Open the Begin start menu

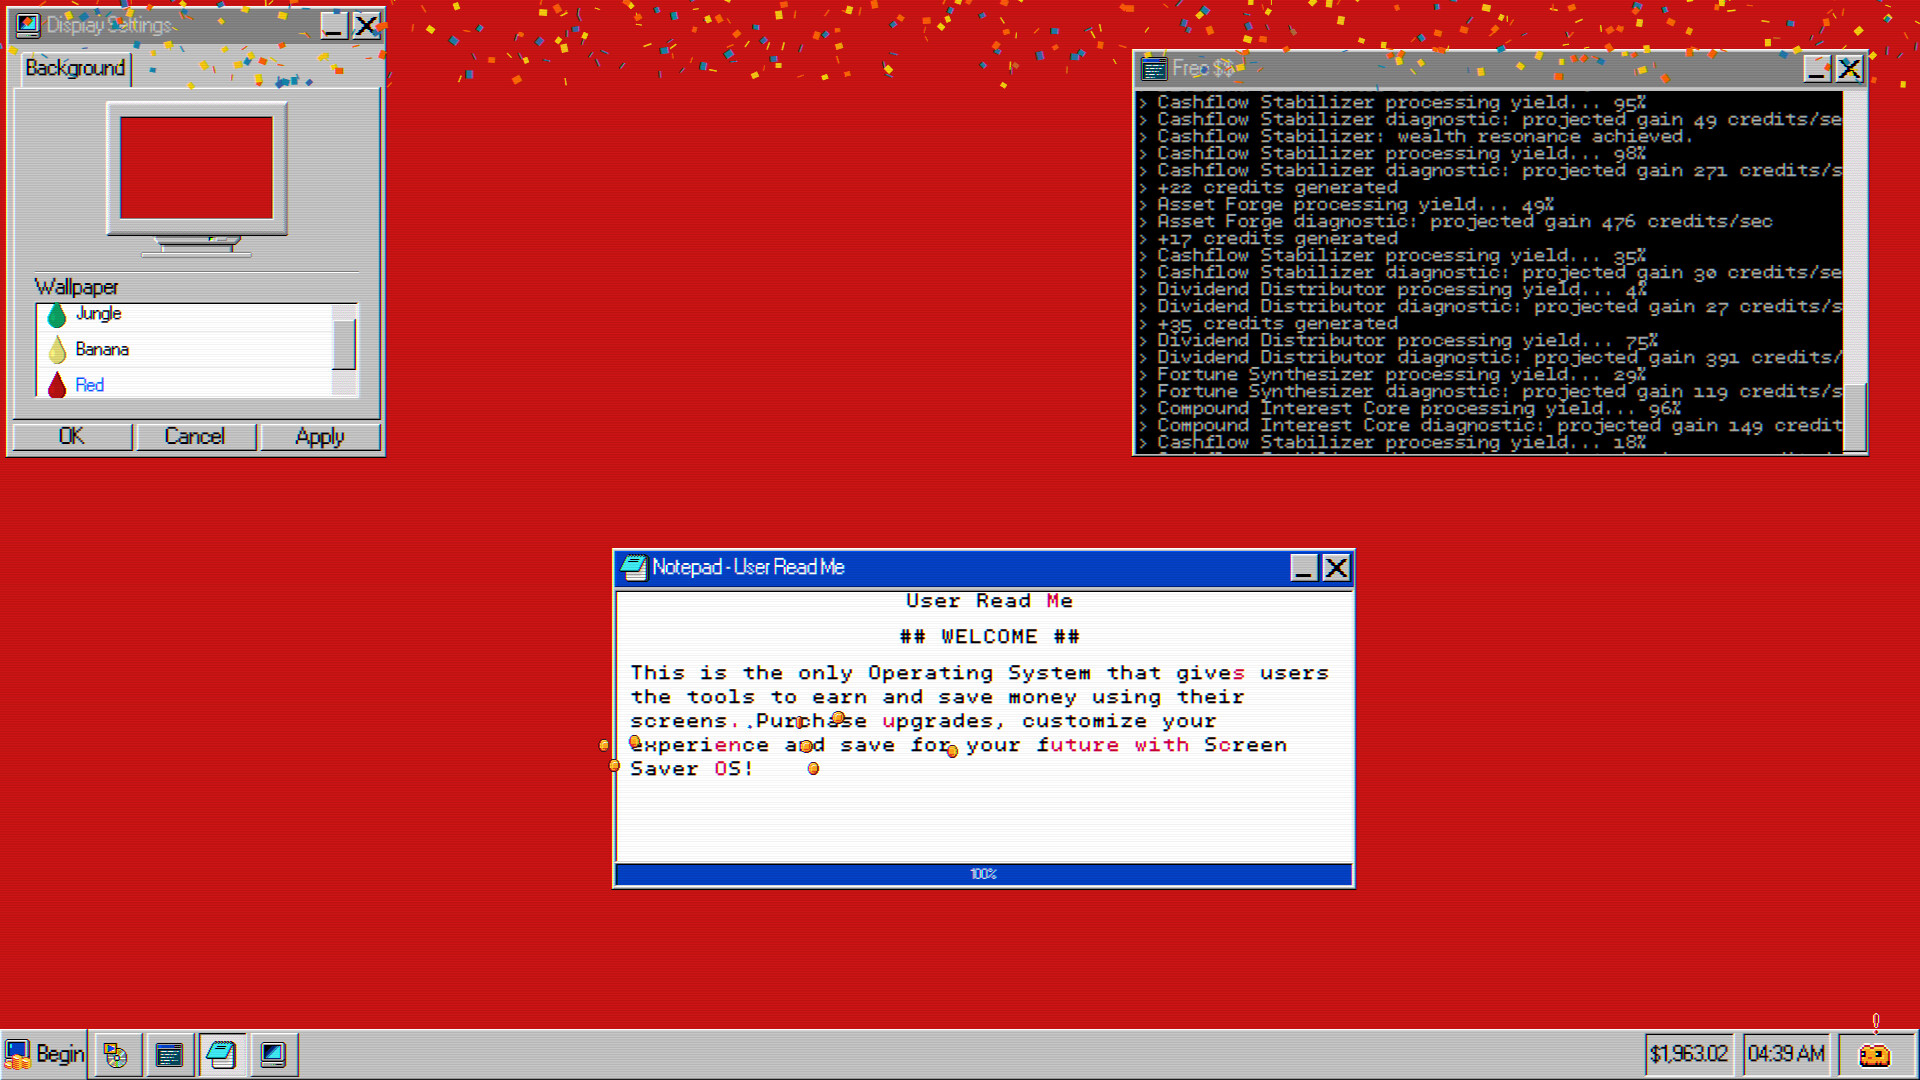pos(44,1054)
